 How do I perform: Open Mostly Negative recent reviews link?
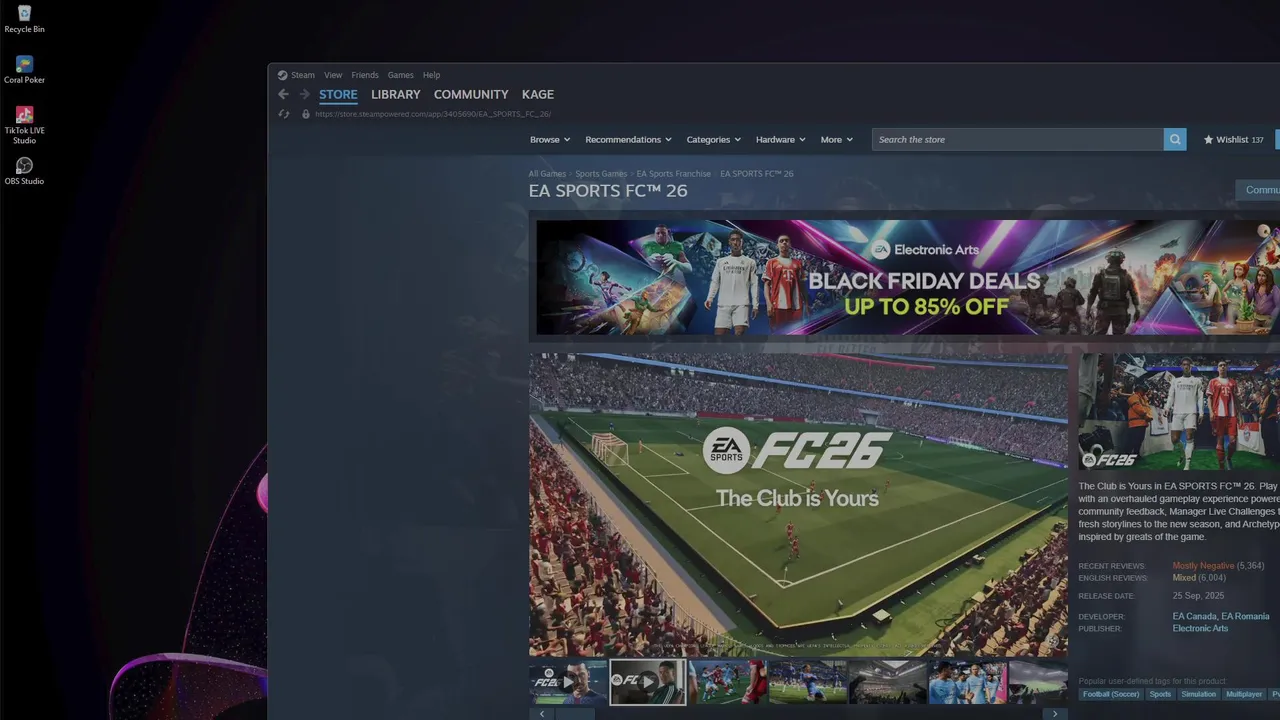tap(1203, 566)
